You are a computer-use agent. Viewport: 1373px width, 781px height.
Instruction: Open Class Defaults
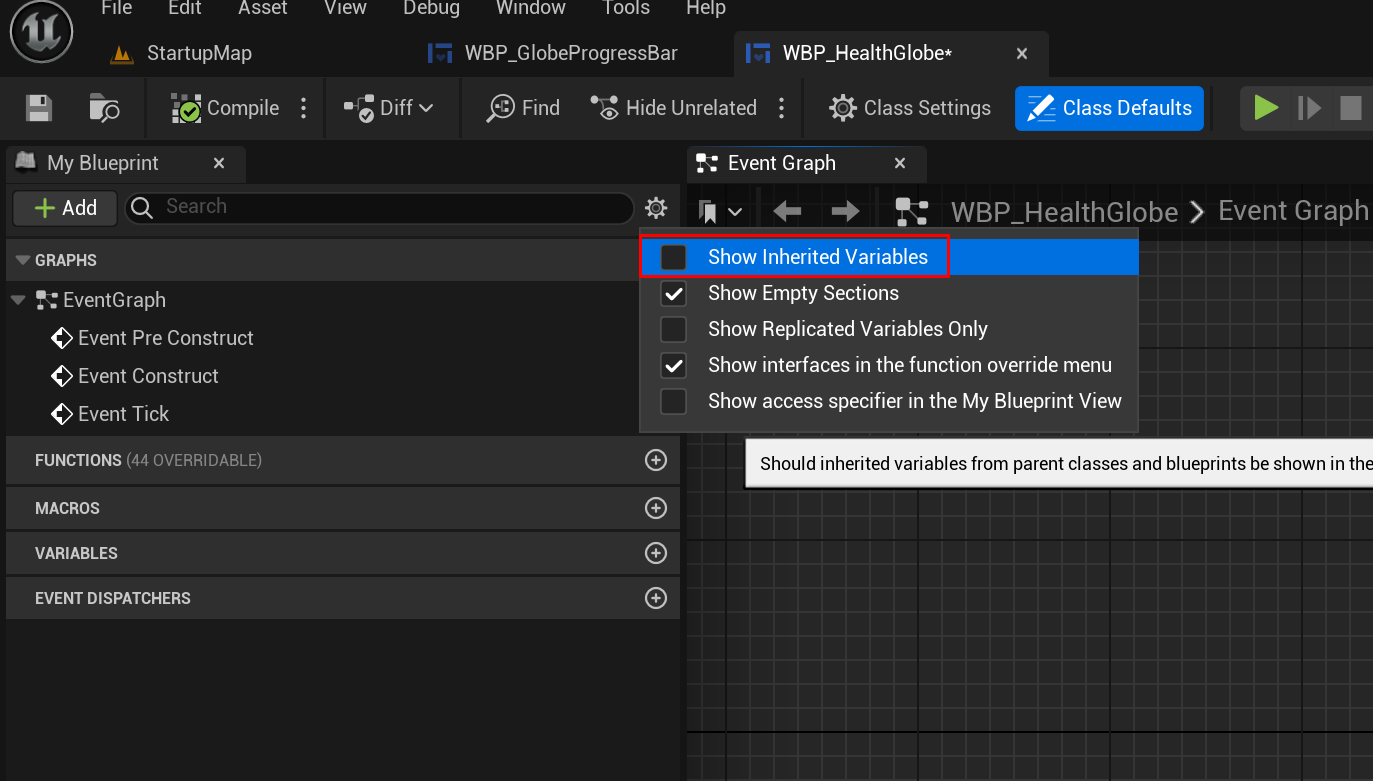click(1109, 108)
